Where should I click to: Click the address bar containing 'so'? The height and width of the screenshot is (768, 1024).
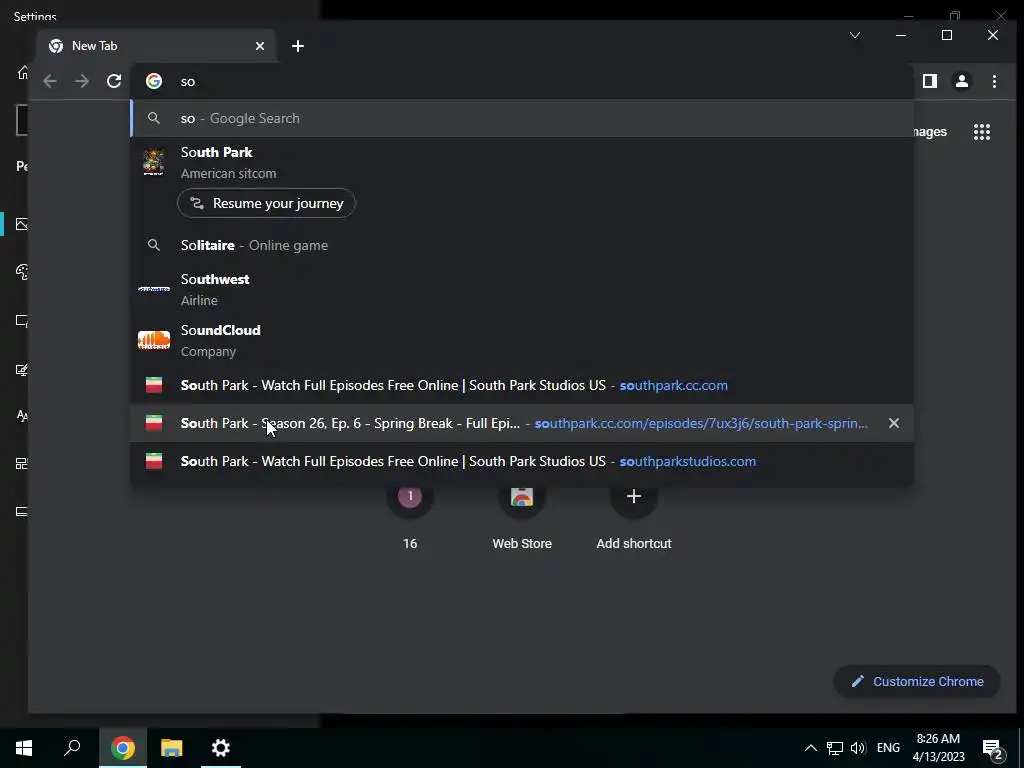(522, 81)
